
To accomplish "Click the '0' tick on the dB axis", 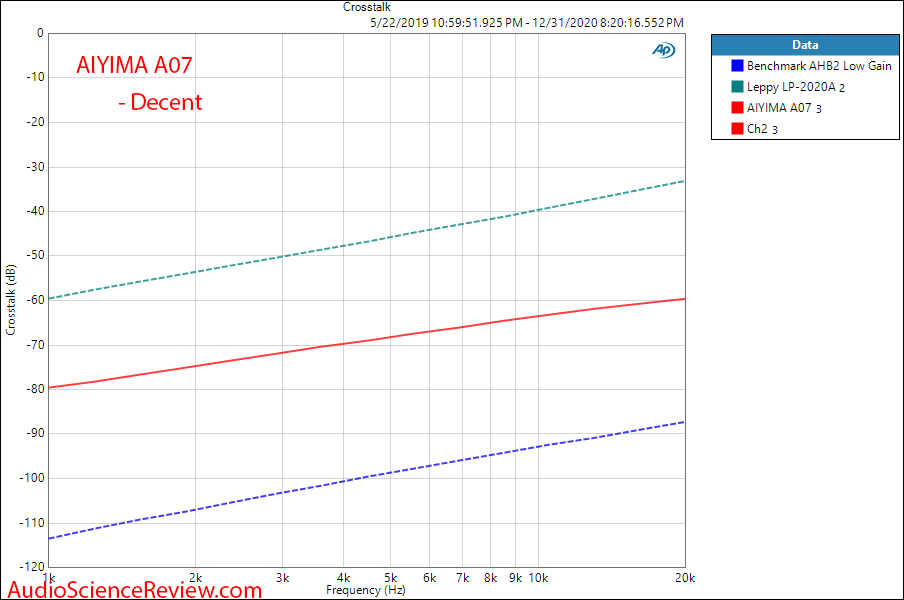I will point(40,33).
